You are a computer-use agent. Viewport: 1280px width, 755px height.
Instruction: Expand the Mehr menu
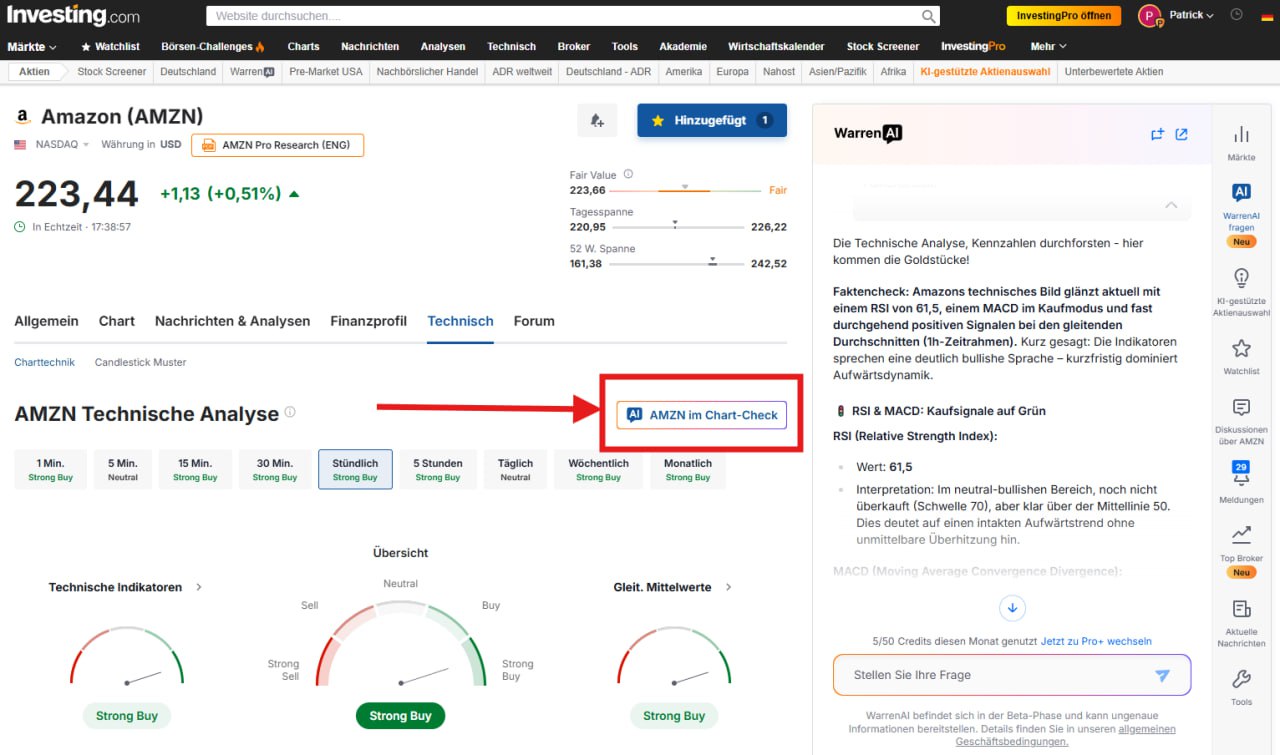pos(1048,46)
